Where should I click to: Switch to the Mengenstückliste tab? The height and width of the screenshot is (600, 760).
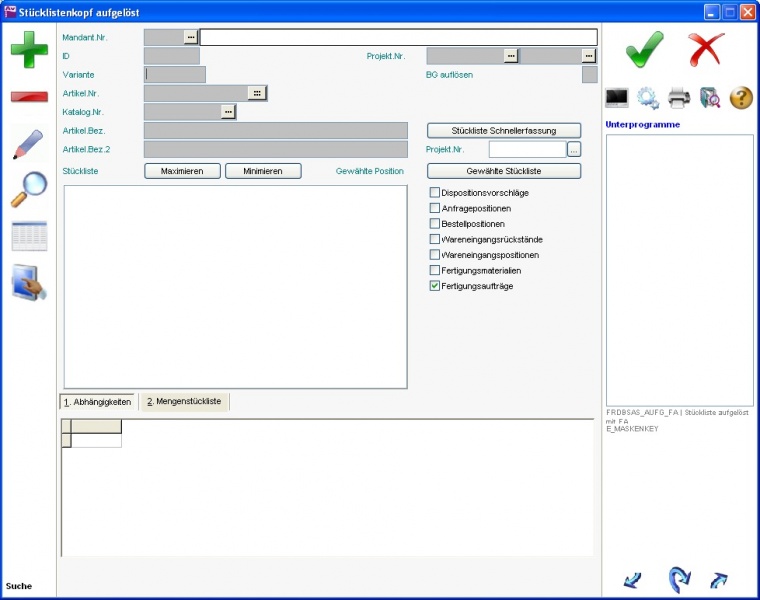184,402
